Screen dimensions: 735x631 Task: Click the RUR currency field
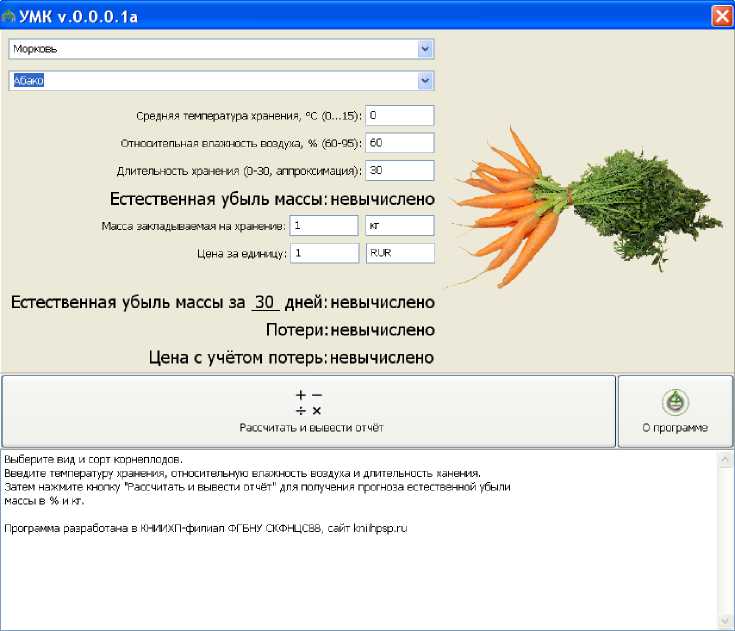pos(400,253)
